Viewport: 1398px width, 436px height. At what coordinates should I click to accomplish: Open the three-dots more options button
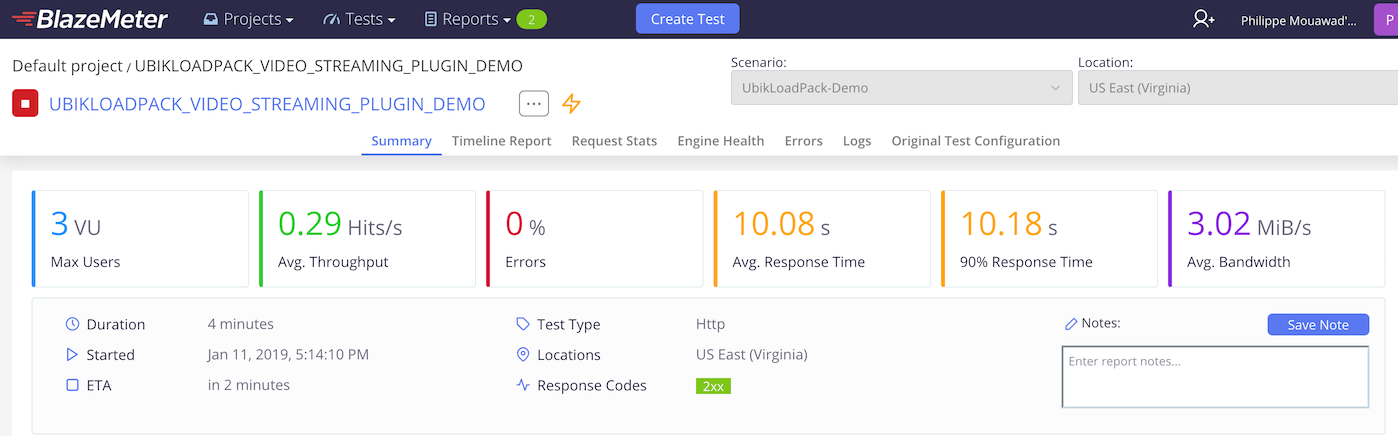tap(534, 103)
